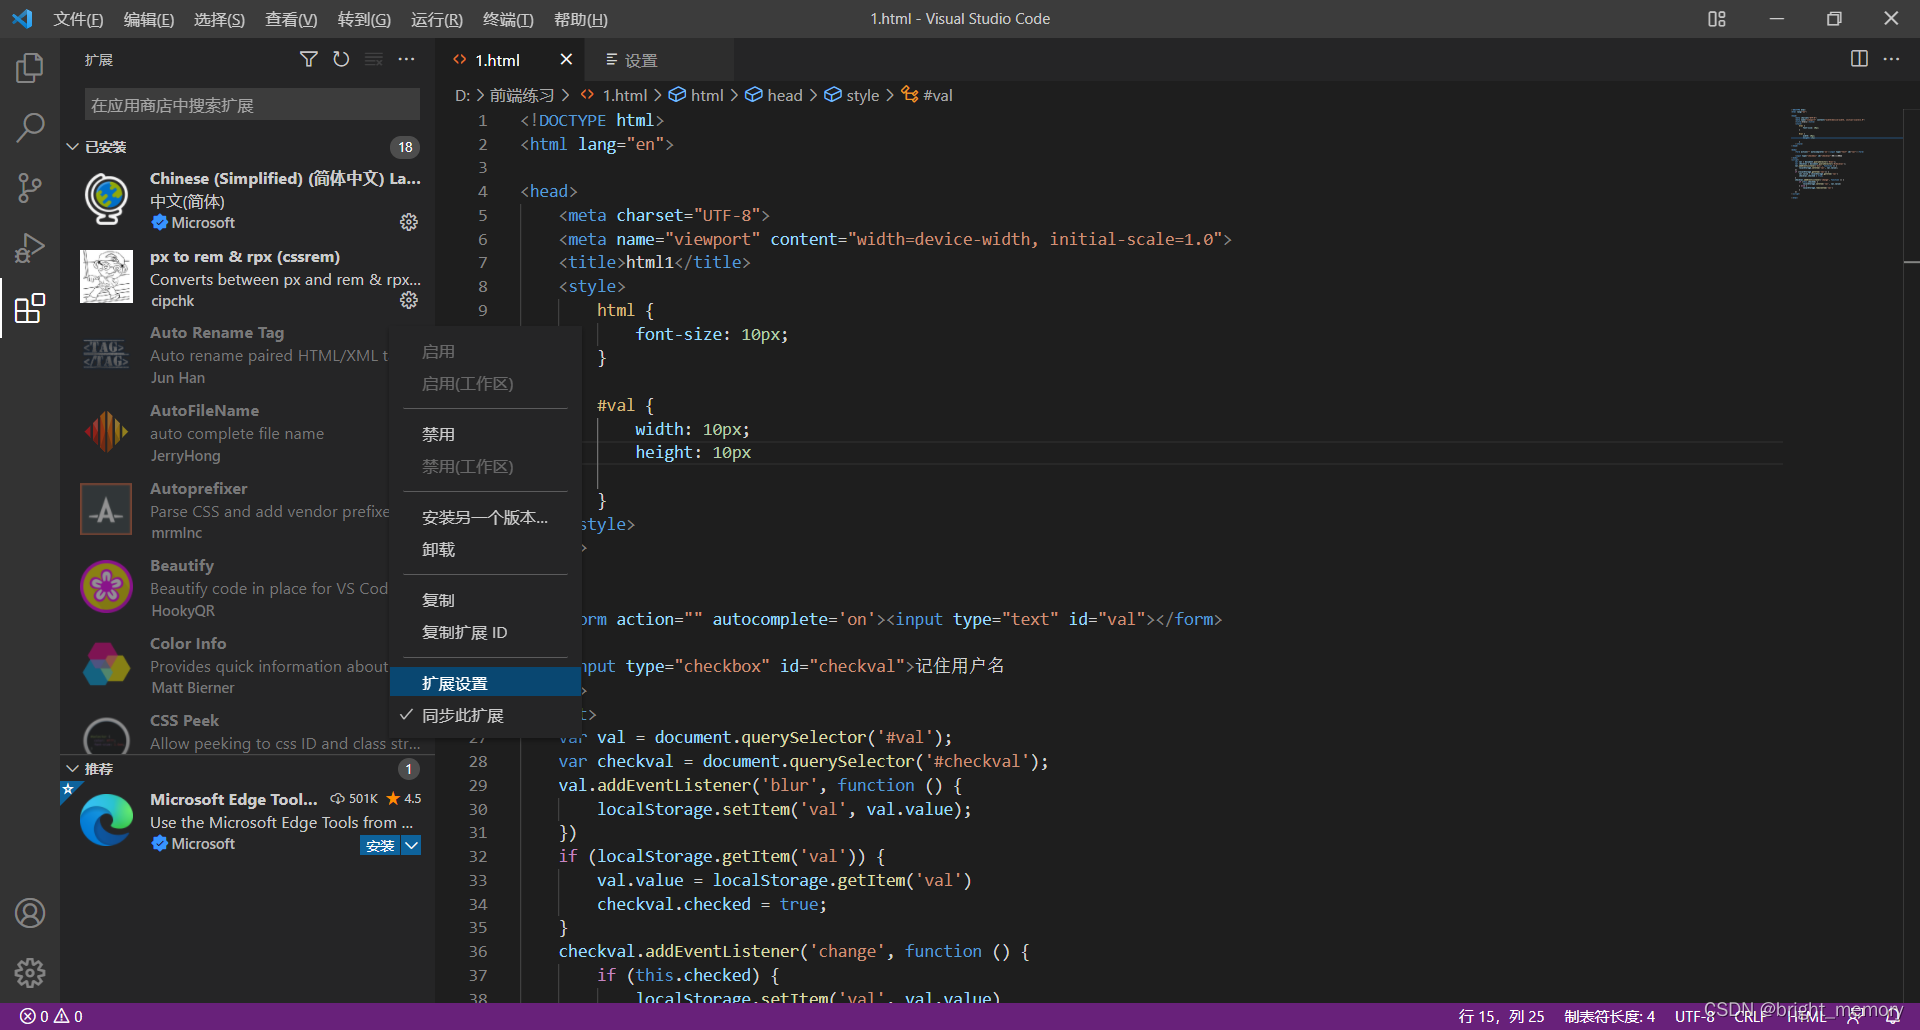Screen dimensions: 1920x1030
Task: Select 1.html breadcrumb item
Action: [x=614, y=95]
